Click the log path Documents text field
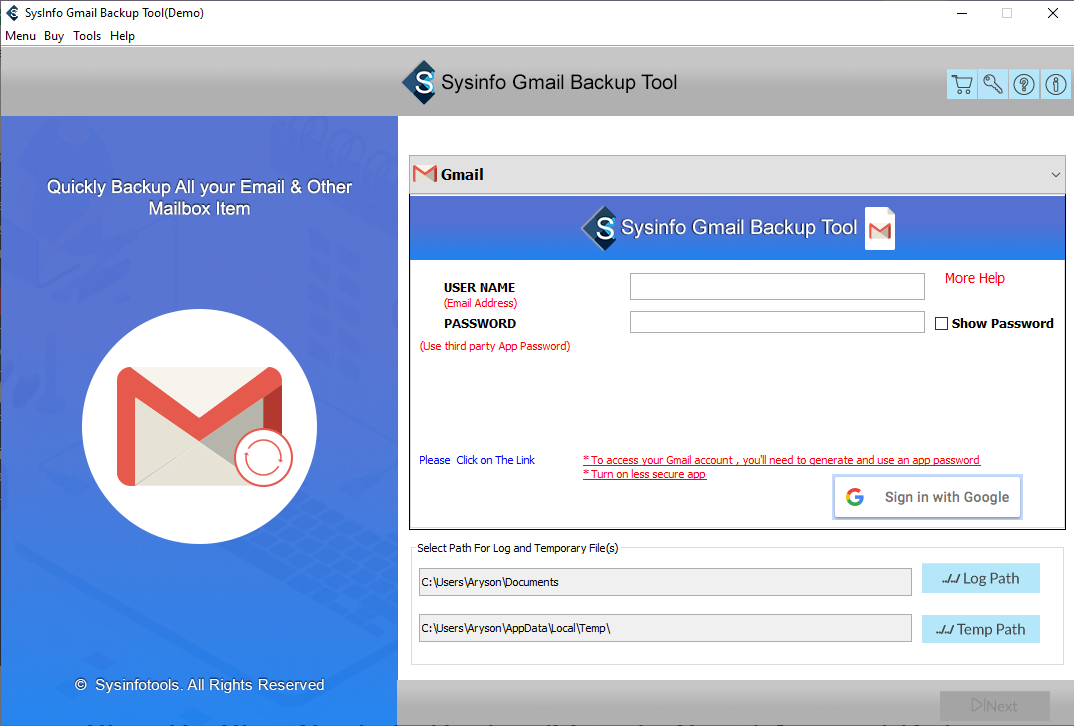The width and height of the screenshot is (1074, 726). pos(665,581)
